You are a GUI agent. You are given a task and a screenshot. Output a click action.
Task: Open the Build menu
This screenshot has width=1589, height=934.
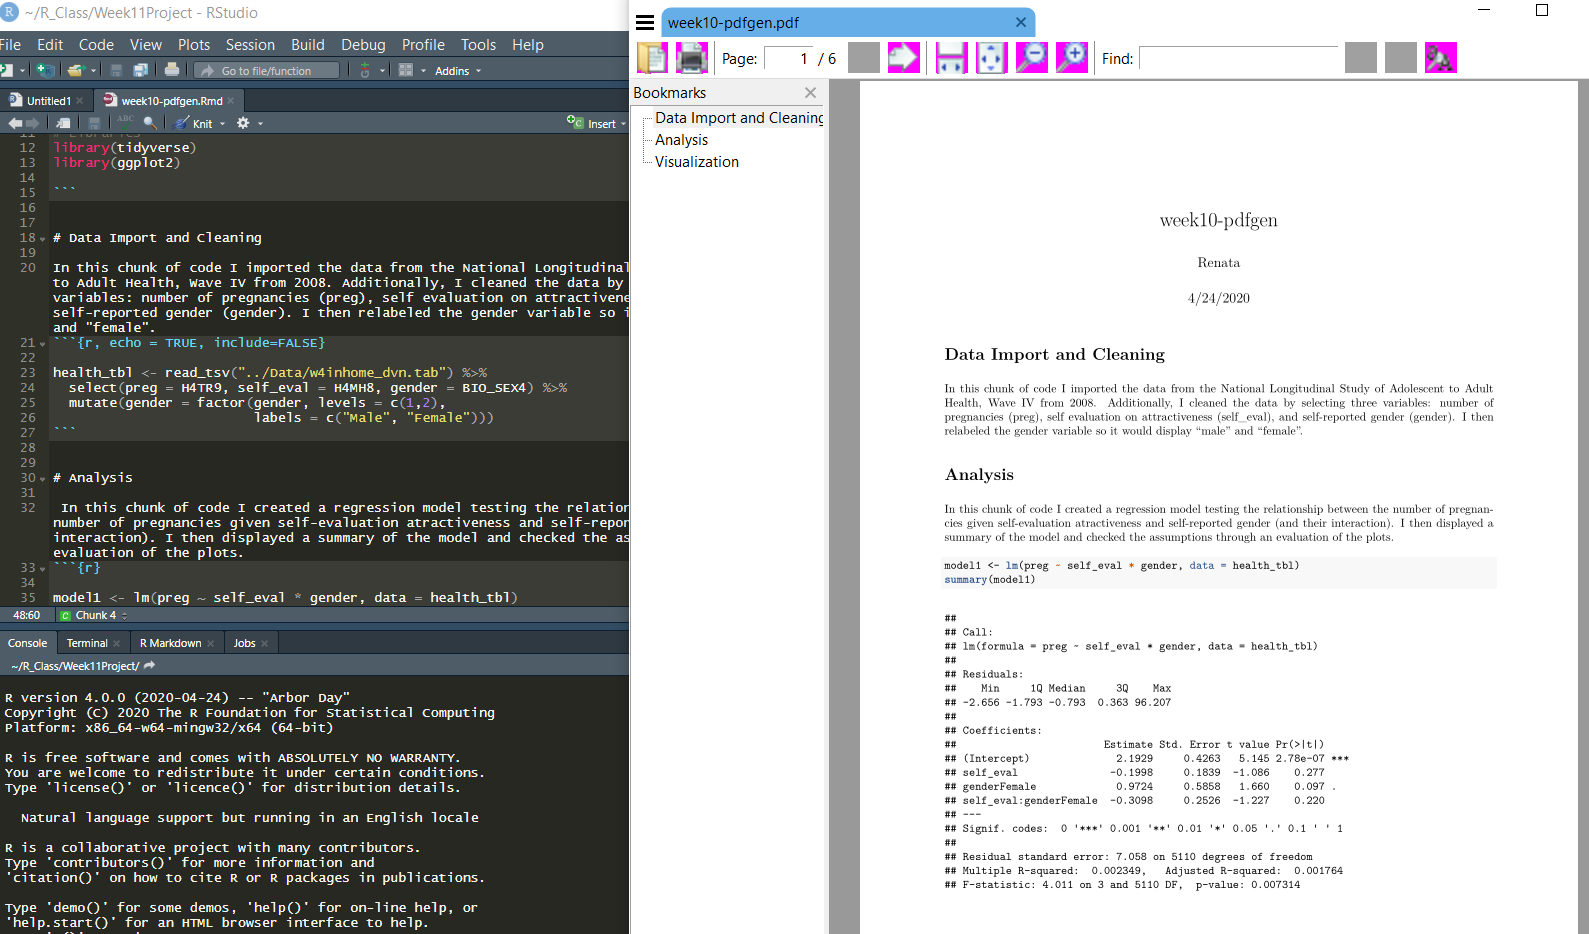pyautogui.click(x=308, y=45)
